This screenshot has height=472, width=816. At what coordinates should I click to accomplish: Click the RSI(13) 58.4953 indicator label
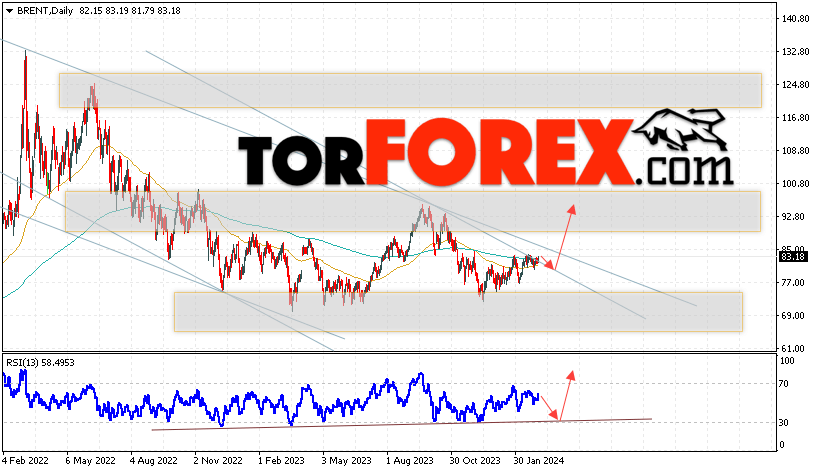[x=40, y=363]
